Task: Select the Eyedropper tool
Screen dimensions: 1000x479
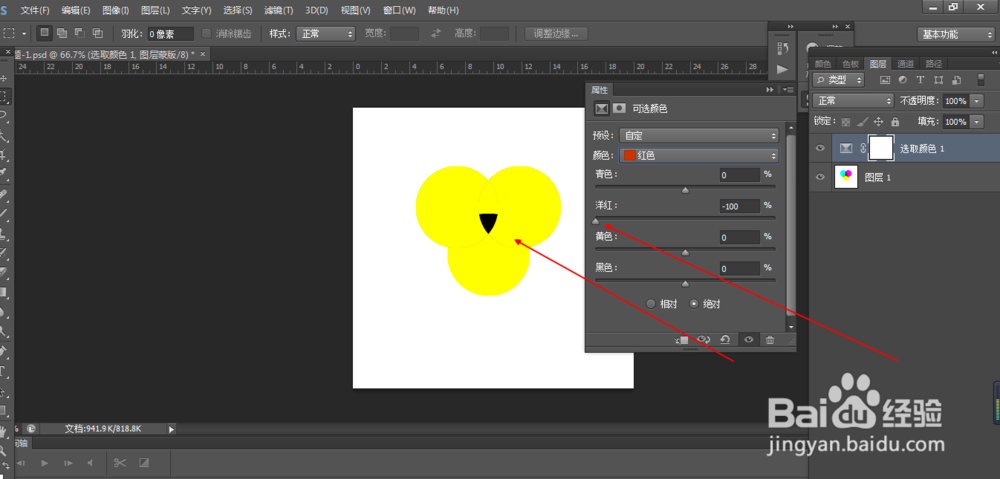Action: (x=4, y=172)
